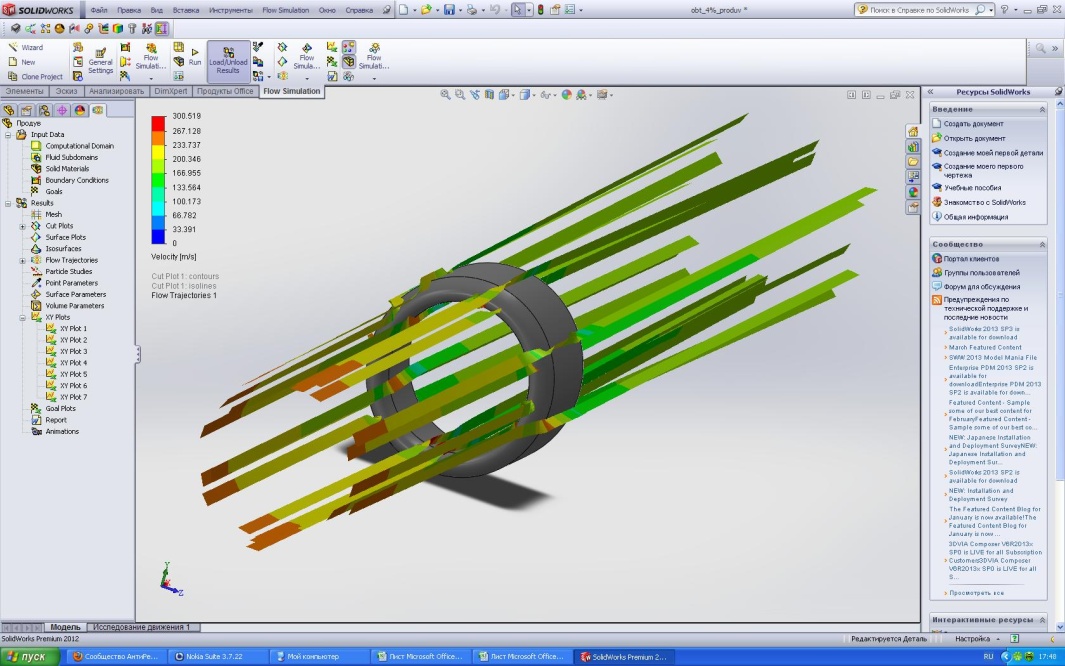Collapse the Results tree node
1065x666 pixels.
(x=8, y=203)
